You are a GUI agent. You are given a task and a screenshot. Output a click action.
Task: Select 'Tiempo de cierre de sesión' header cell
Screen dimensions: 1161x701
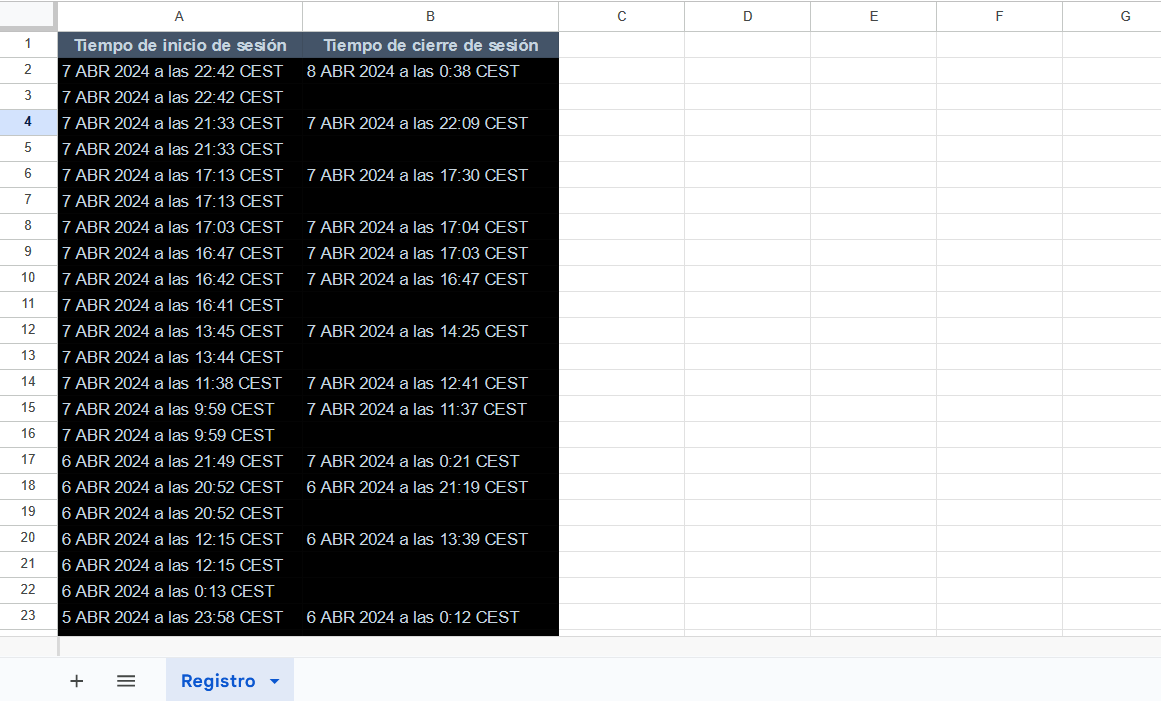coord(430,45)
